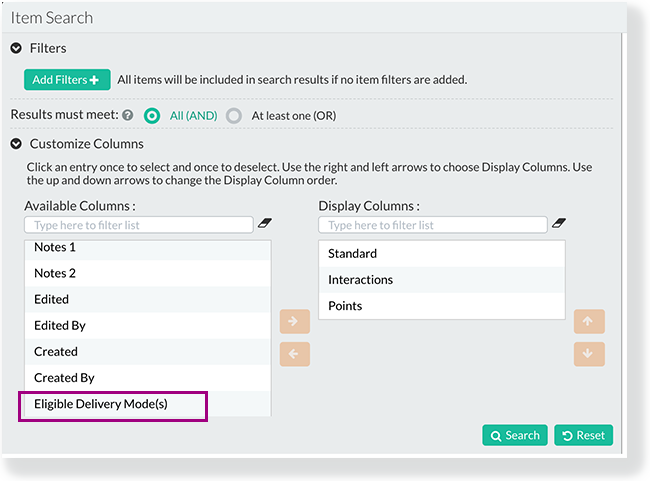Click the Display Columns filter text field
Viewport: 650px width, 481px height.
pyautogui.click(x=433, y=225)
